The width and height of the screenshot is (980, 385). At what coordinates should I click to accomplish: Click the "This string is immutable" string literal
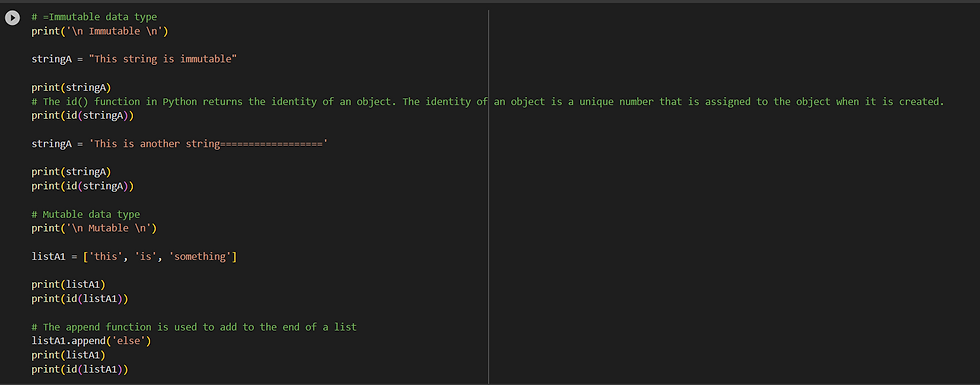162,59
